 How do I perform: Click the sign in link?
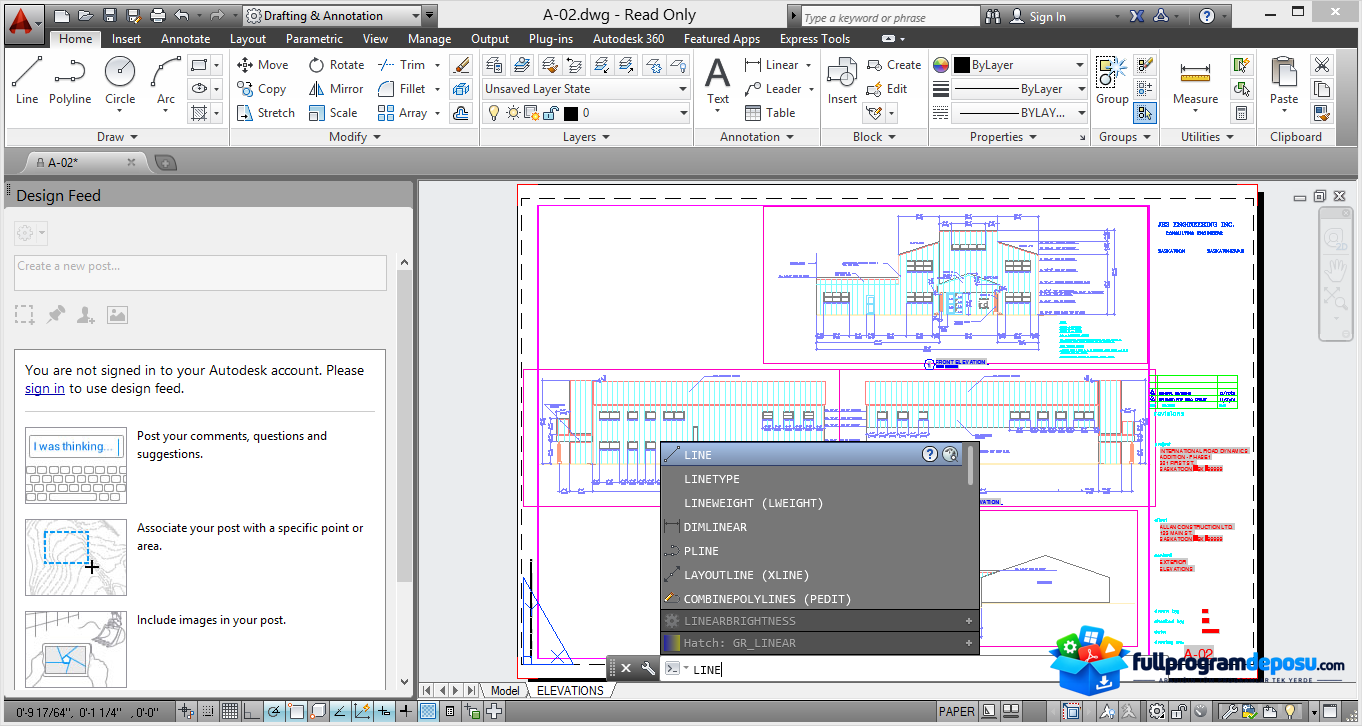click(x=45, y=389)
